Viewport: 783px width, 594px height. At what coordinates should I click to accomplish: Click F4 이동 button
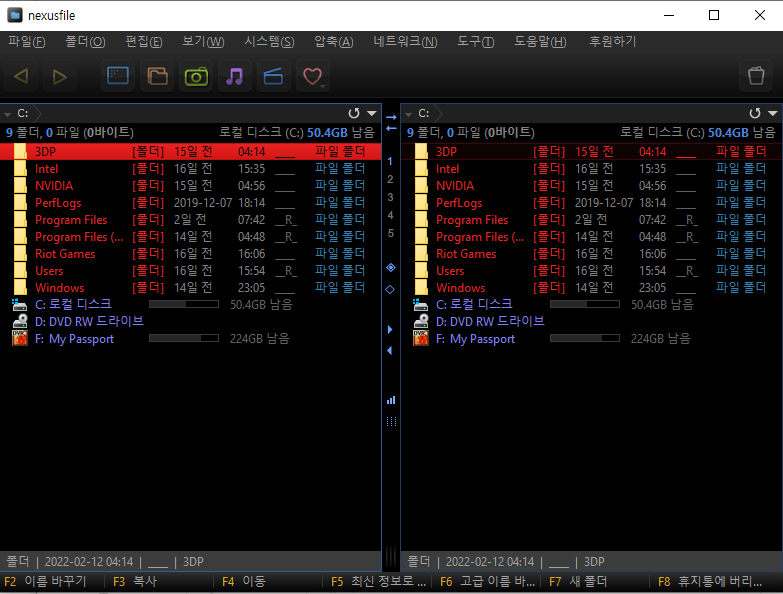[268, 582]
